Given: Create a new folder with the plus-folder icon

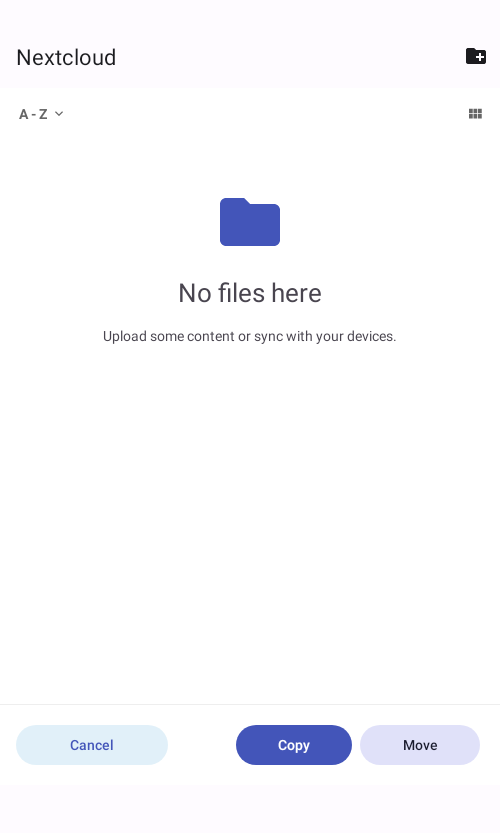Looking at the screenshot, I should tap(476, 56).
